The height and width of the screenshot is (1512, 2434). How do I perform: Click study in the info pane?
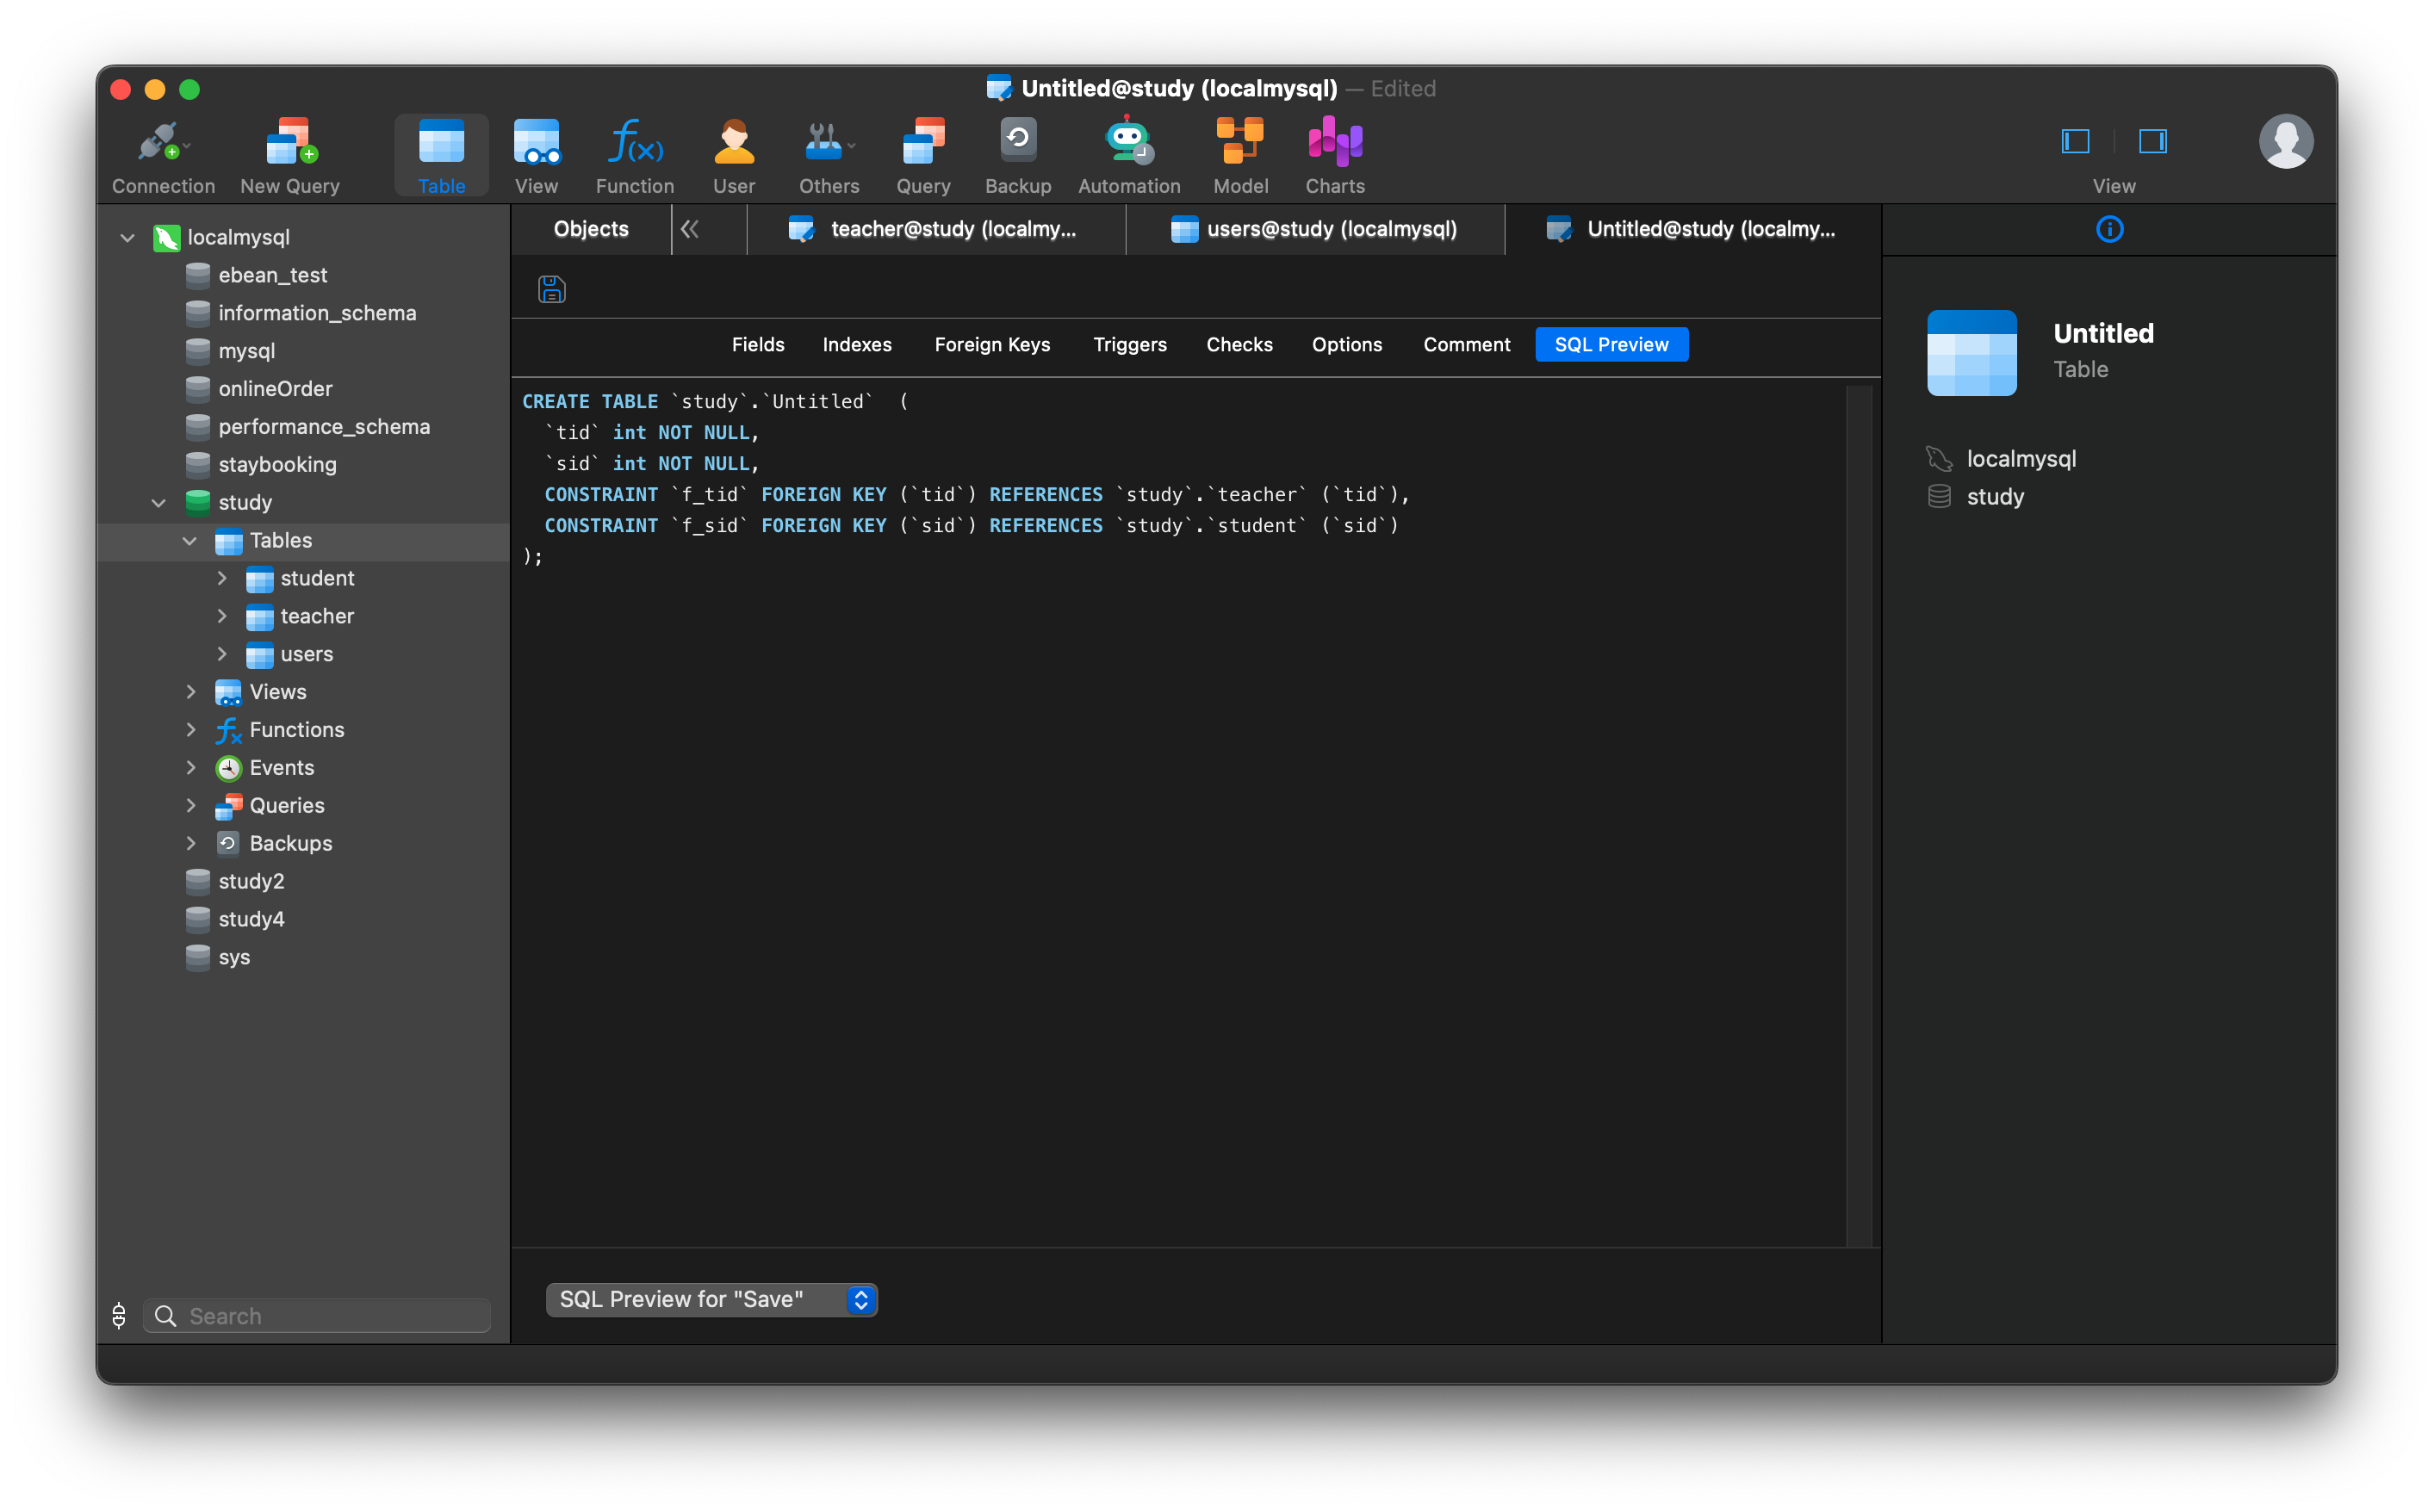(x=1994, y=496)
